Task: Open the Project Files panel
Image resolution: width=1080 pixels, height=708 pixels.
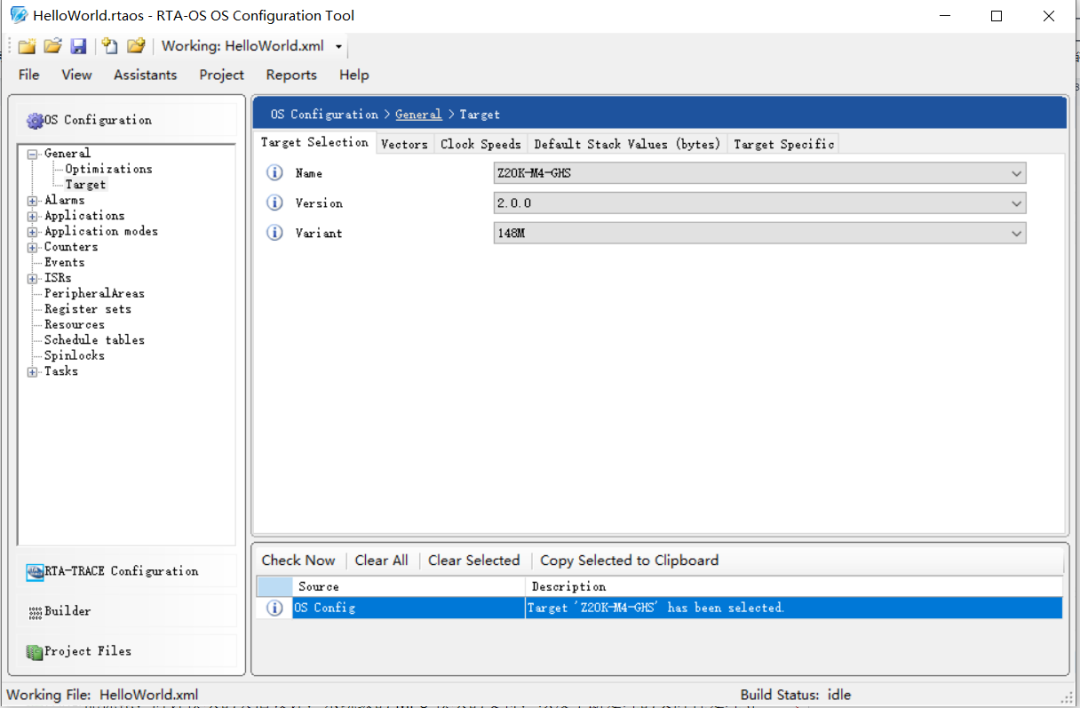Action: pyautogui.click(x=87, y=651)
